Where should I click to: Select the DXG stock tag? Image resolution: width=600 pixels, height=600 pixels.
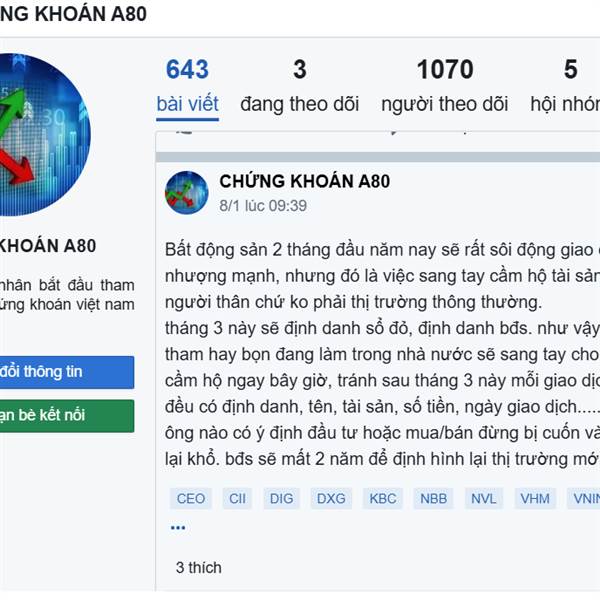pyautogui.click(x=333, y=498)
